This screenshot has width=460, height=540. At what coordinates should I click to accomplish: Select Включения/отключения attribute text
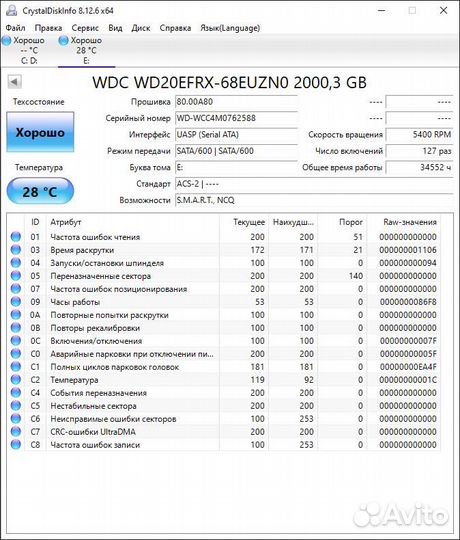96,341
